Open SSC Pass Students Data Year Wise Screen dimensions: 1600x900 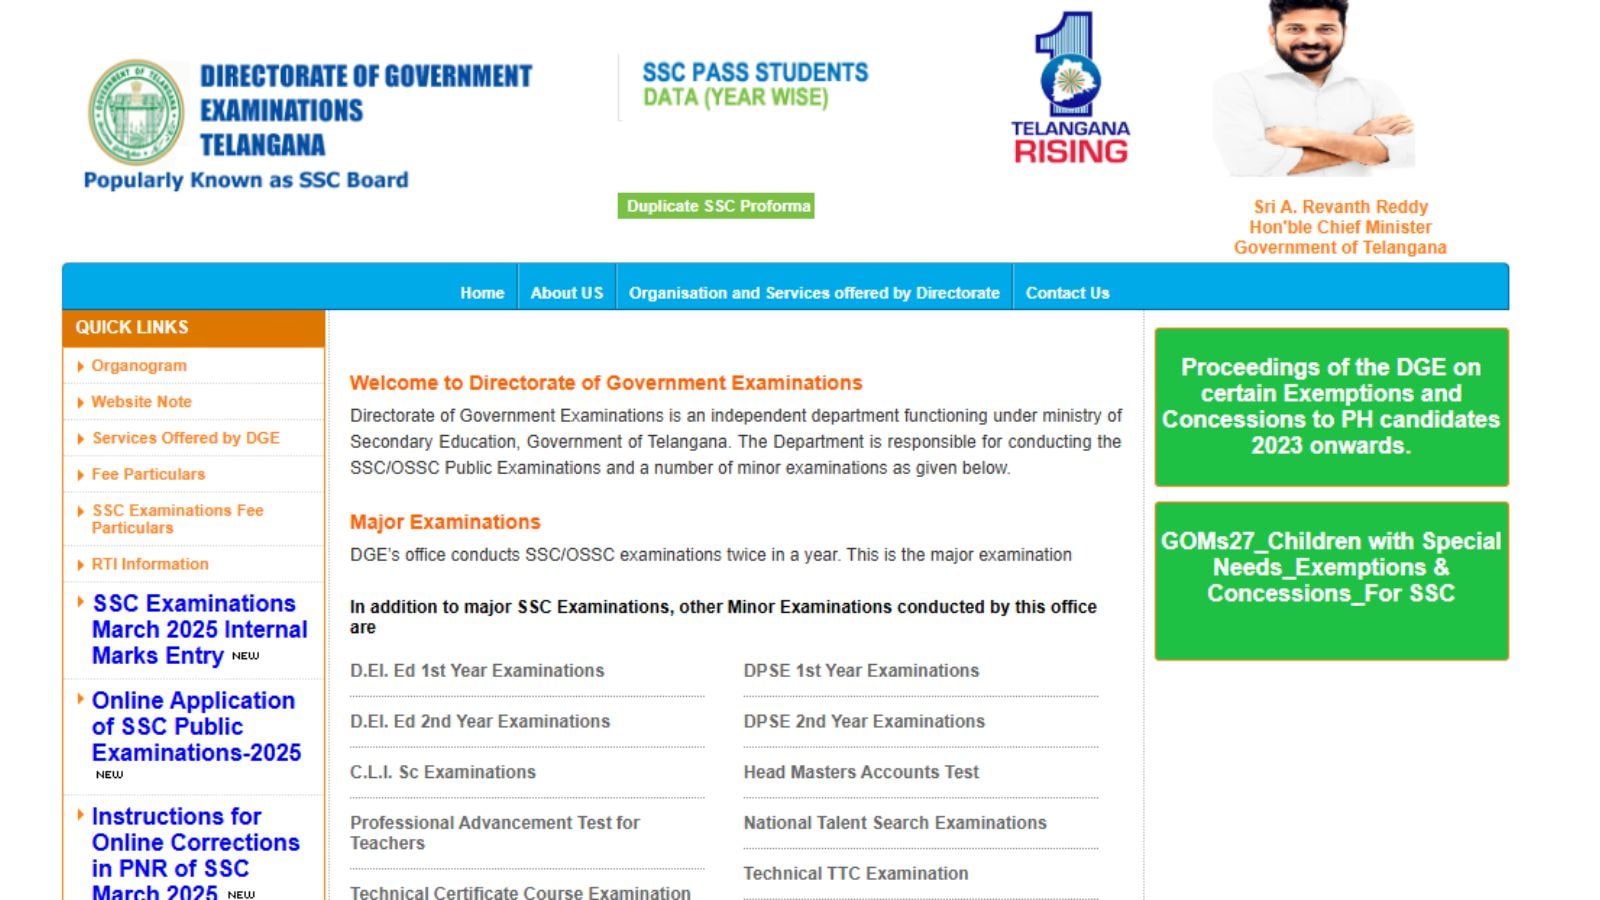pos(754,84)
